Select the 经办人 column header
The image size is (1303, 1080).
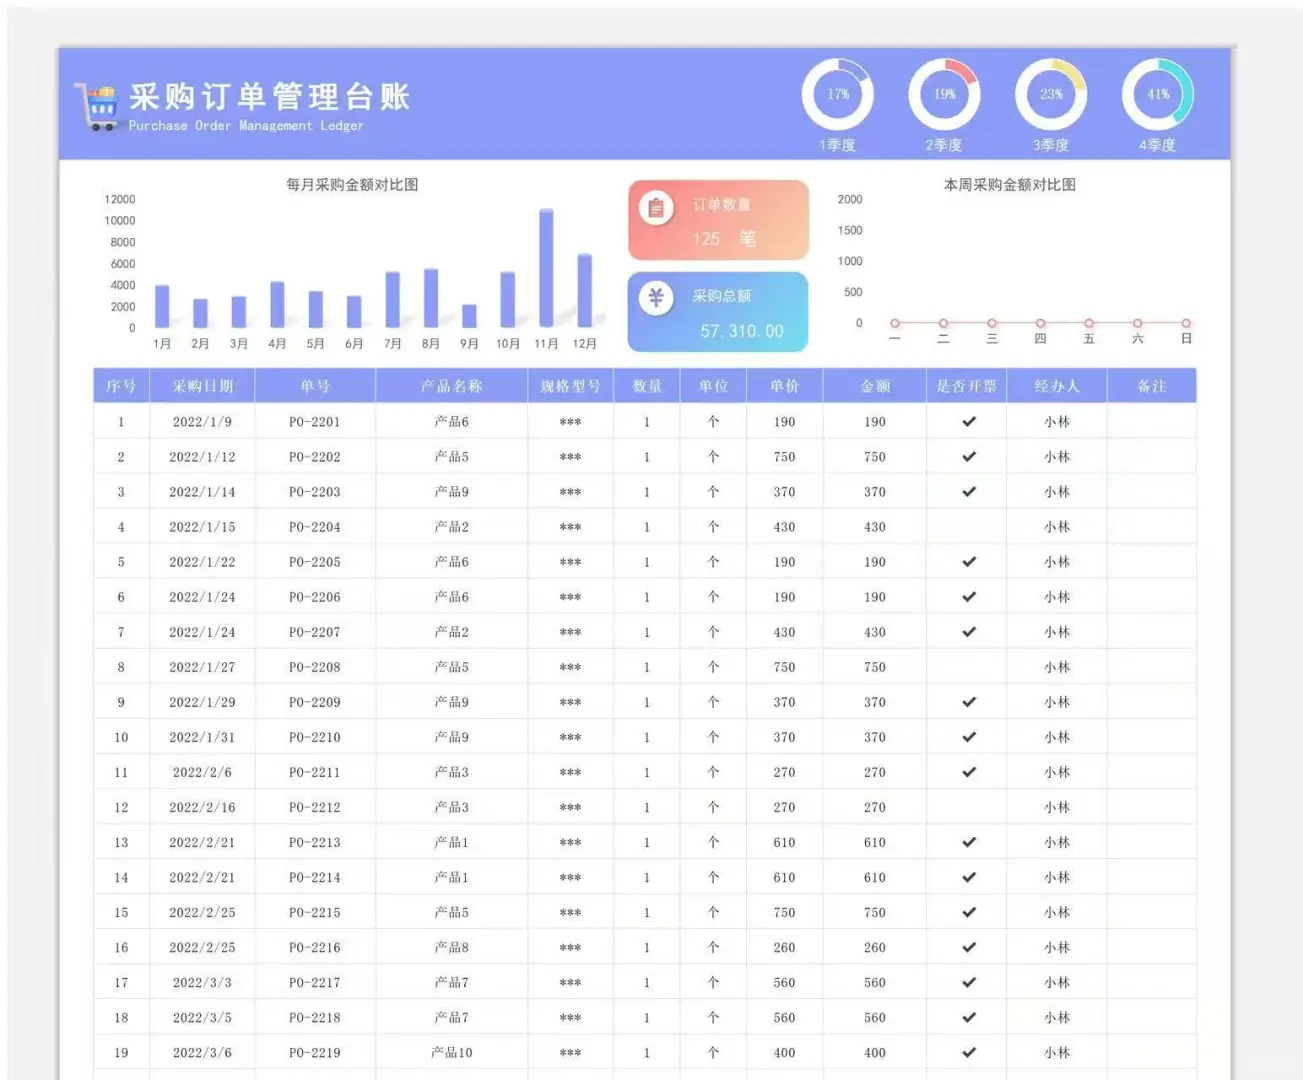tap(1057, 386)
